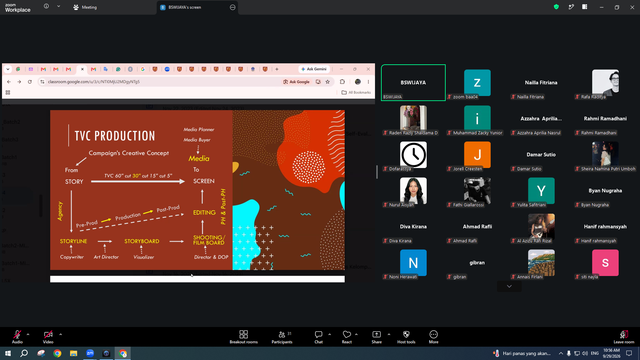The image size is (640, 360).
Task: Open audio options arrow next to Audio
Action: [28, 334]
